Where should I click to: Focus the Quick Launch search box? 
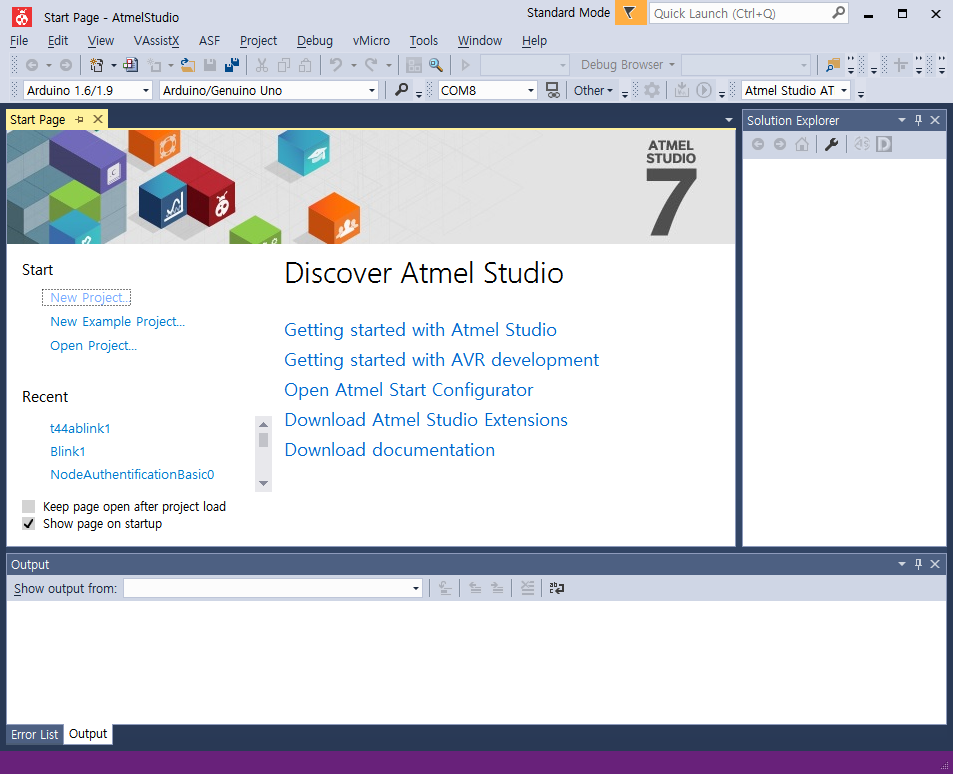click(739, 13)
